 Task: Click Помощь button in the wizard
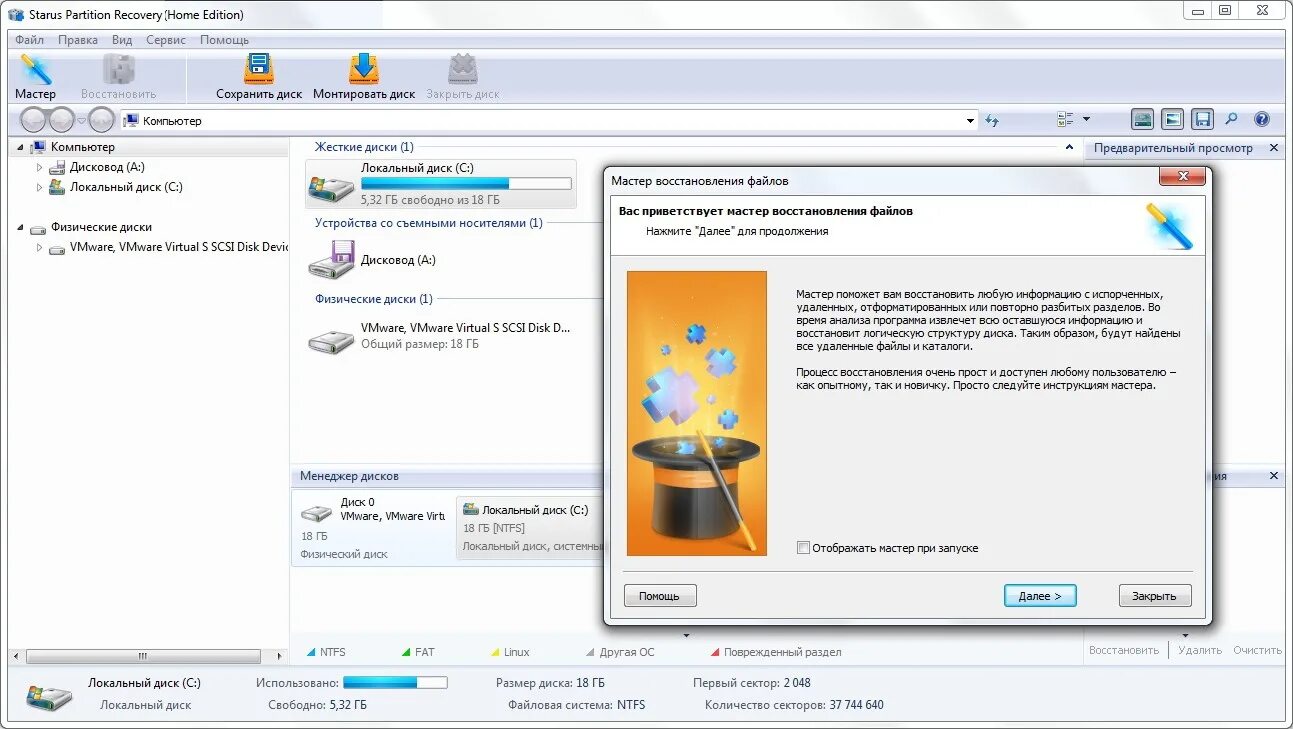660,596
